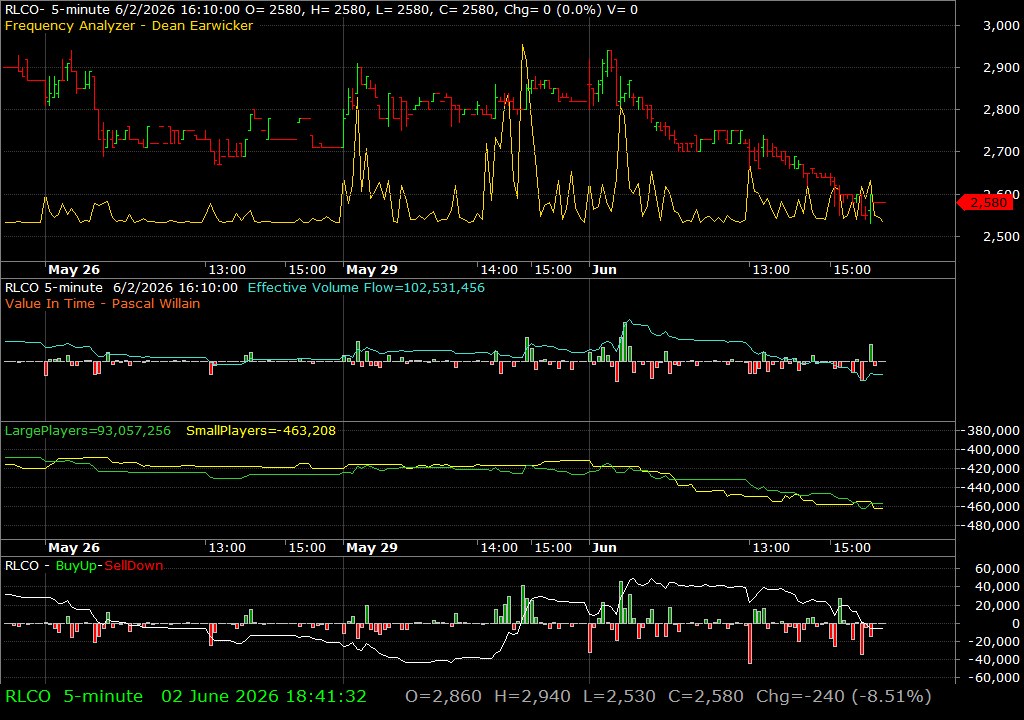This screenshot has width=1024, height=720.
Task: Click 'RLCO 5-minute' in the green status bar
Action: [74, 696]
